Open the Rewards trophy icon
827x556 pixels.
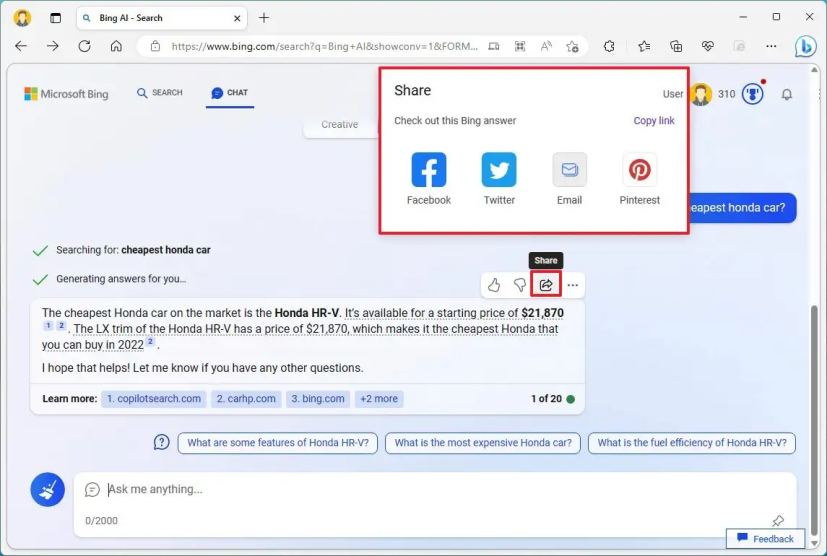(x=753, y=94)
